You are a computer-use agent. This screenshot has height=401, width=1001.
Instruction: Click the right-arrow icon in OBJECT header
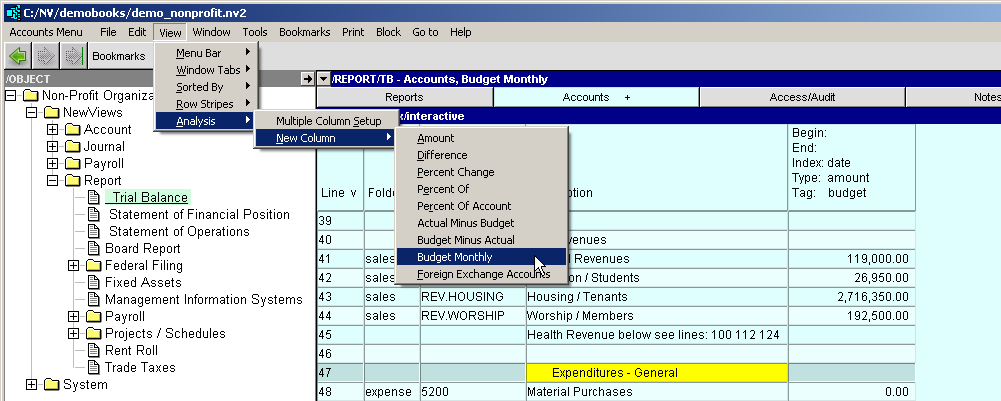pyautogui.click(x=307, y=79)
